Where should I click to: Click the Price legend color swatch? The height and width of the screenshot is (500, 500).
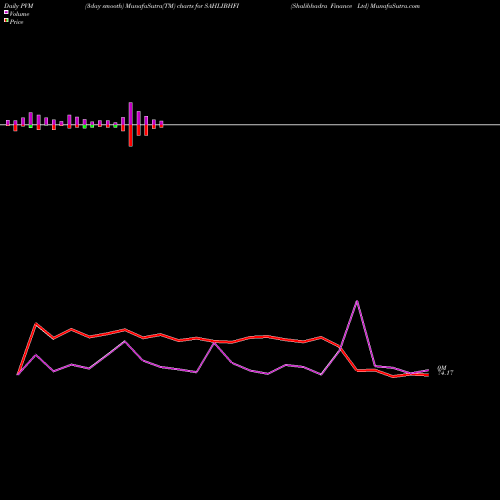(6, 21)
